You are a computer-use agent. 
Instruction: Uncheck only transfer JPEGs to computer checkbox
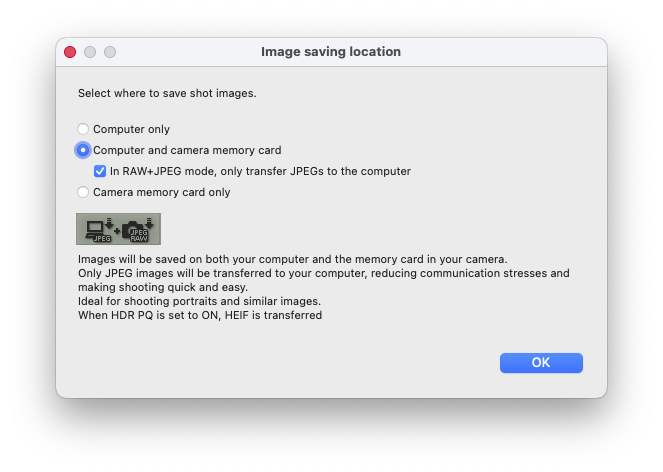[100, 171]
